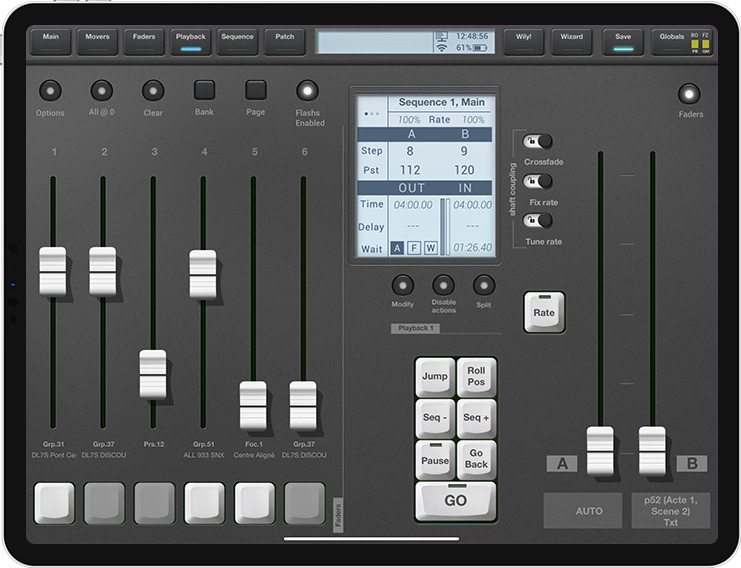Click the 61% battery indicator

(472, 48)
